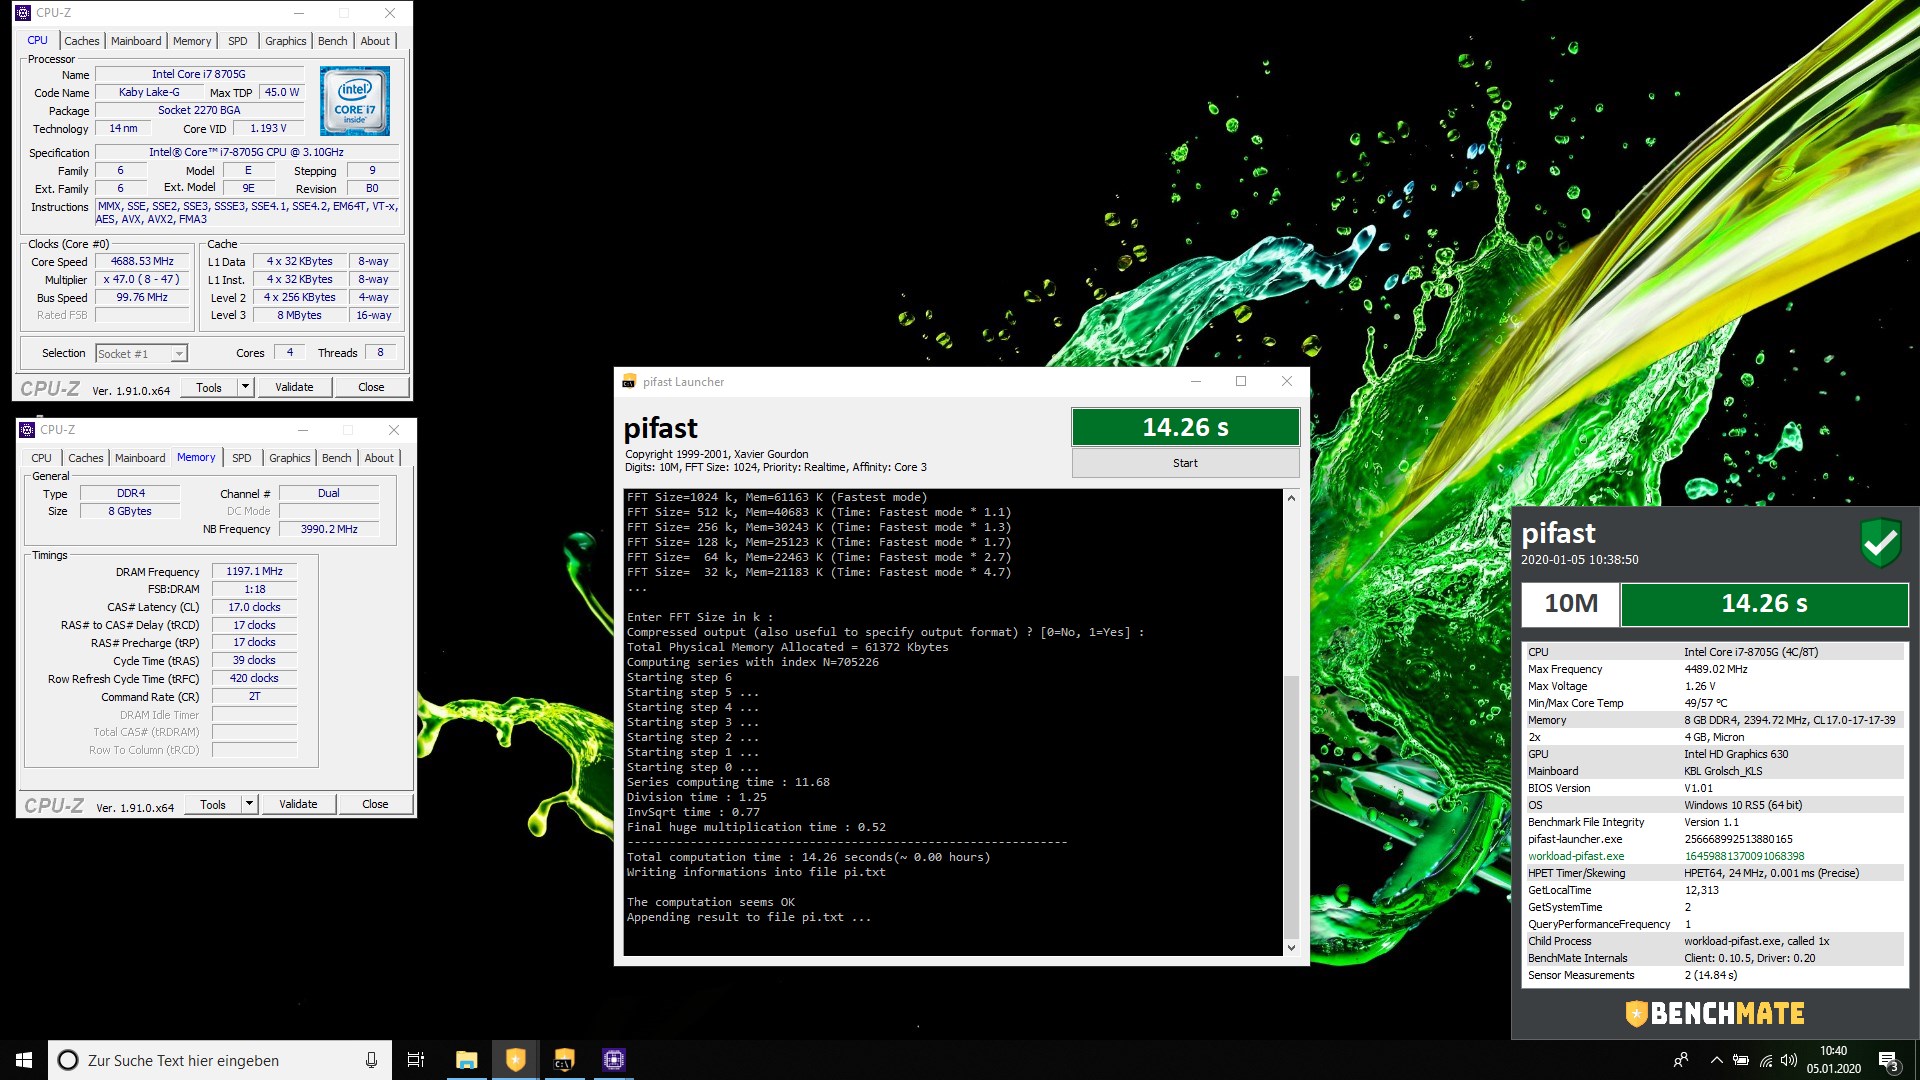The image size is (1920, 1080).
Task: Click Validate in the CPU-Z Memory window
Action: point(298,804)
